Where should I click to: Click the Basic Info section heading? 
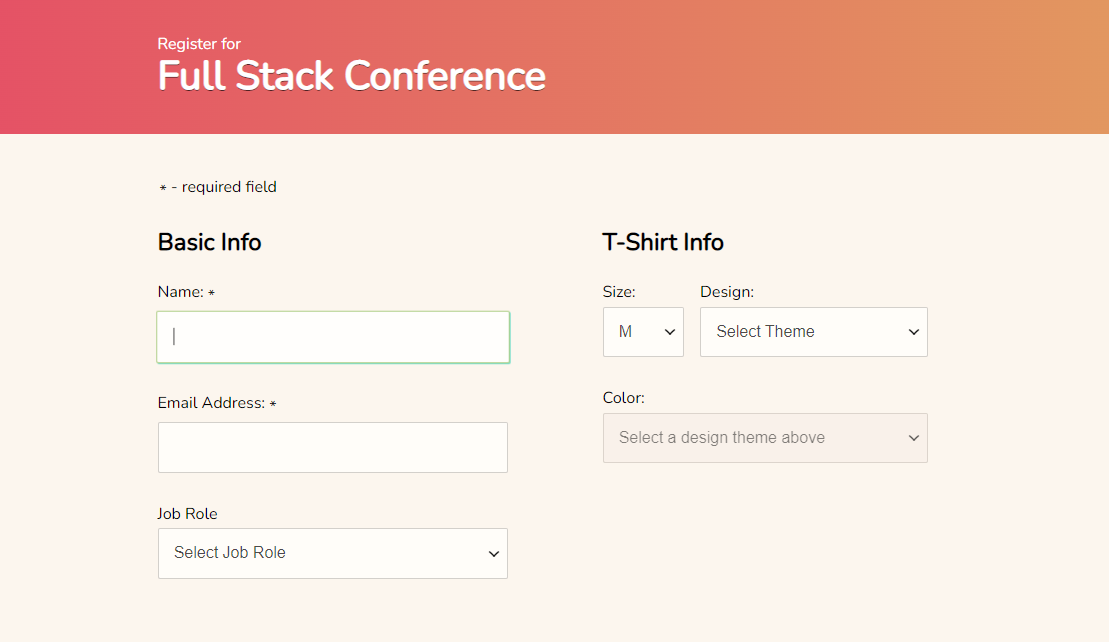point(209,242)
